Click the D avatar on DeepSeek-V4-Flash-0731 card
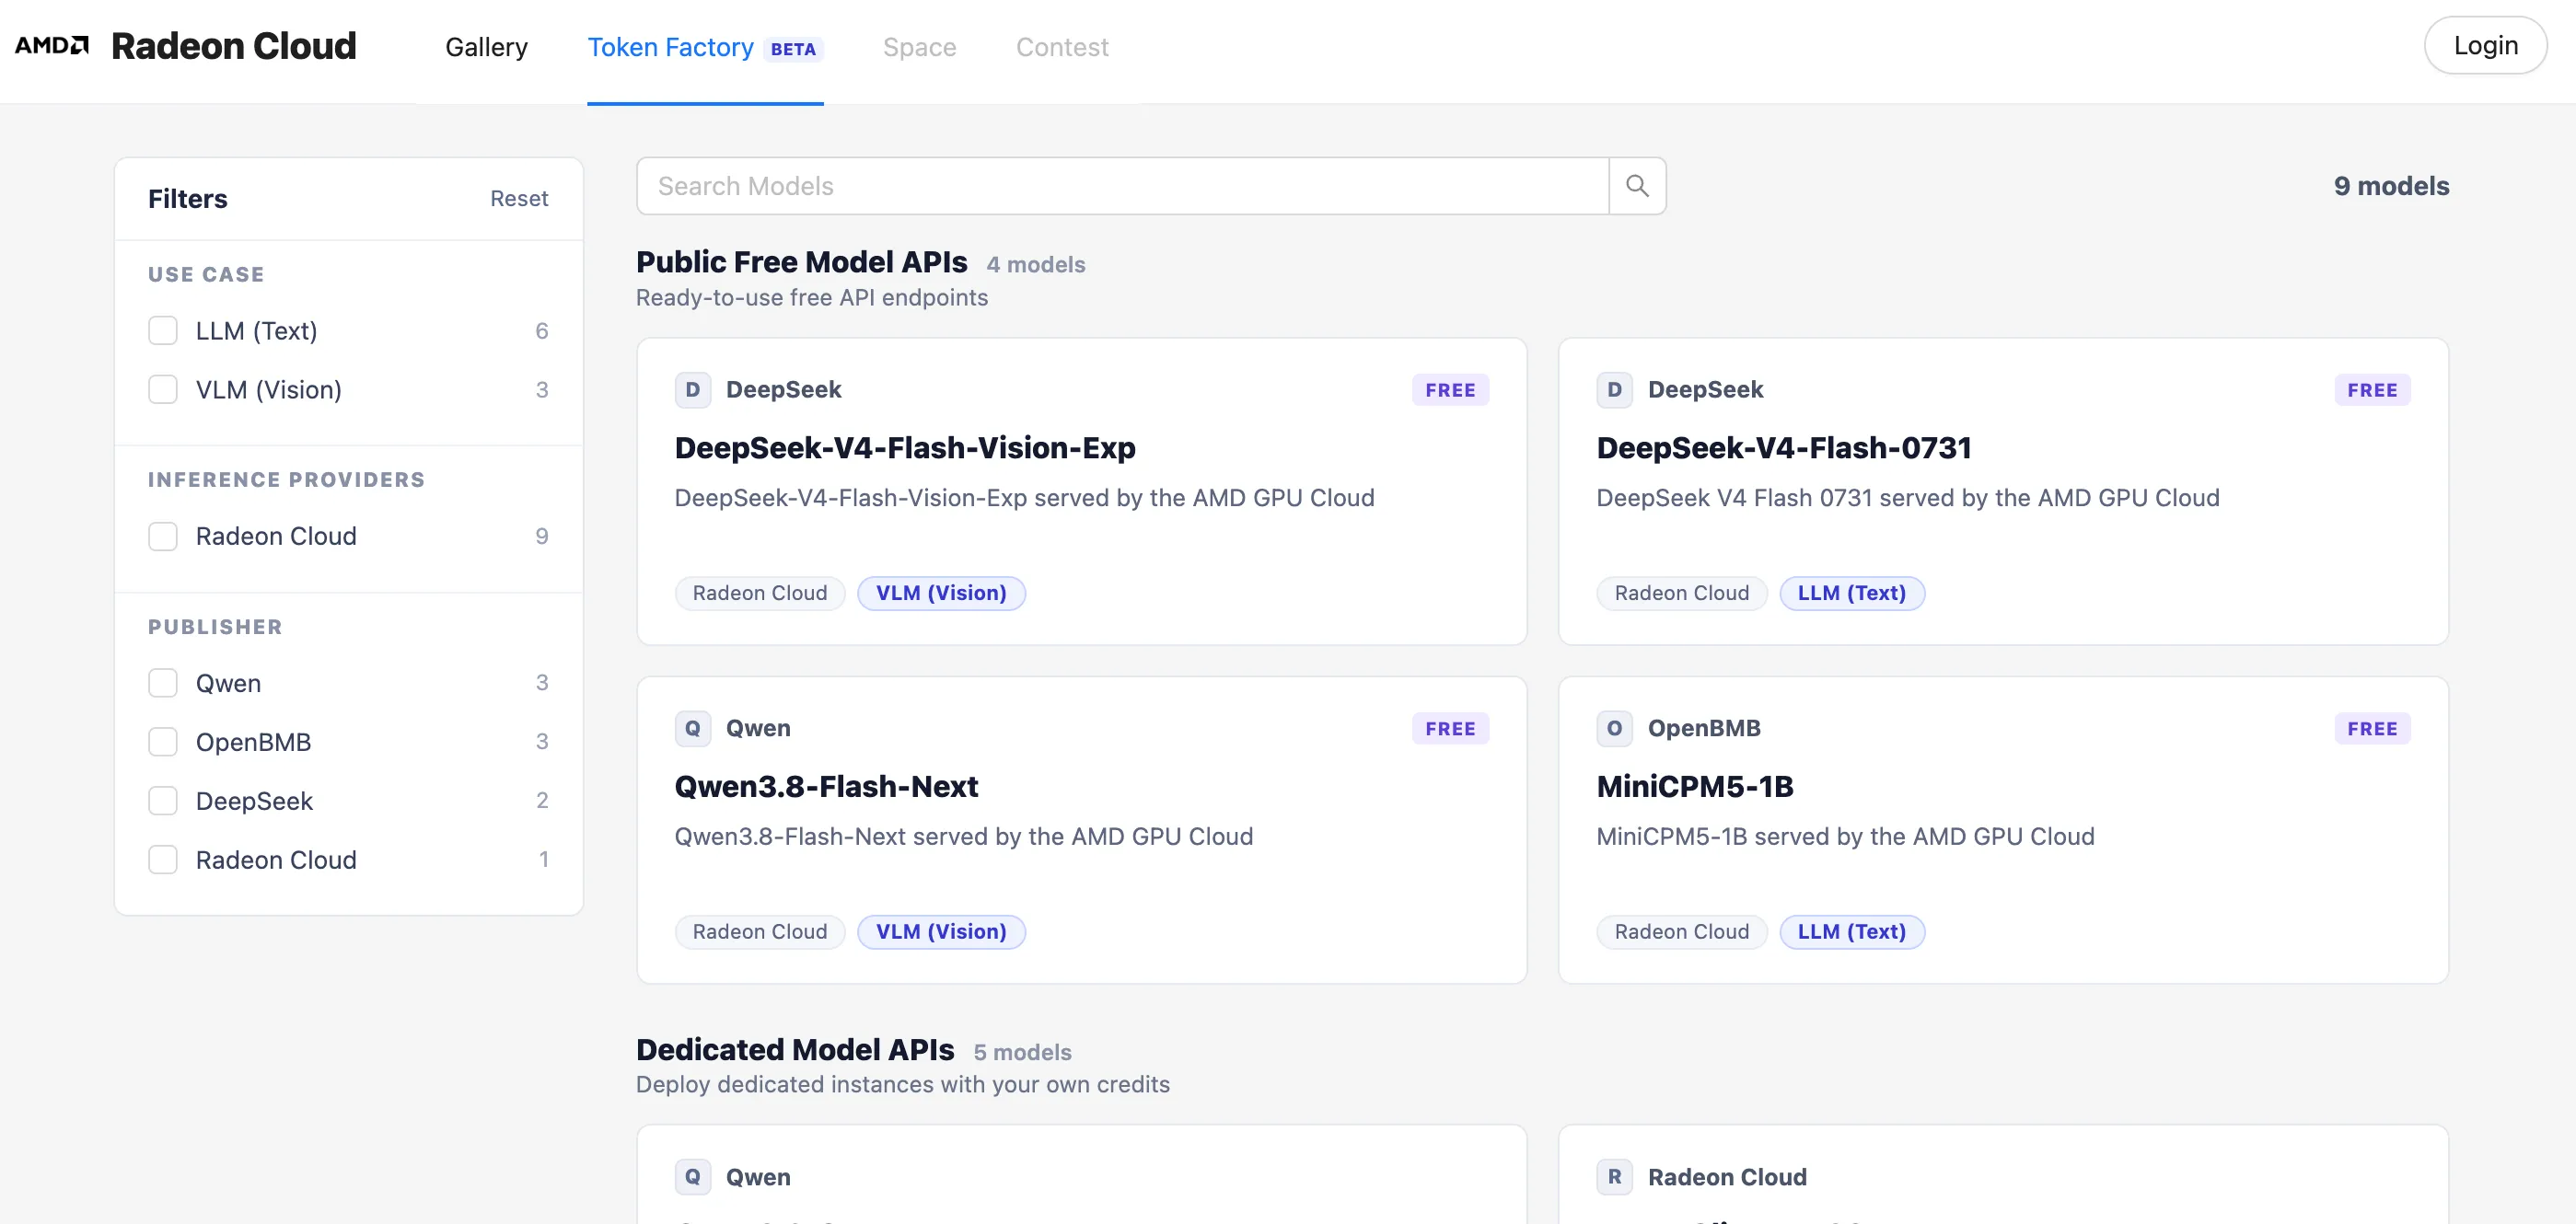 pyautogui.click(x=1615, y=390)
